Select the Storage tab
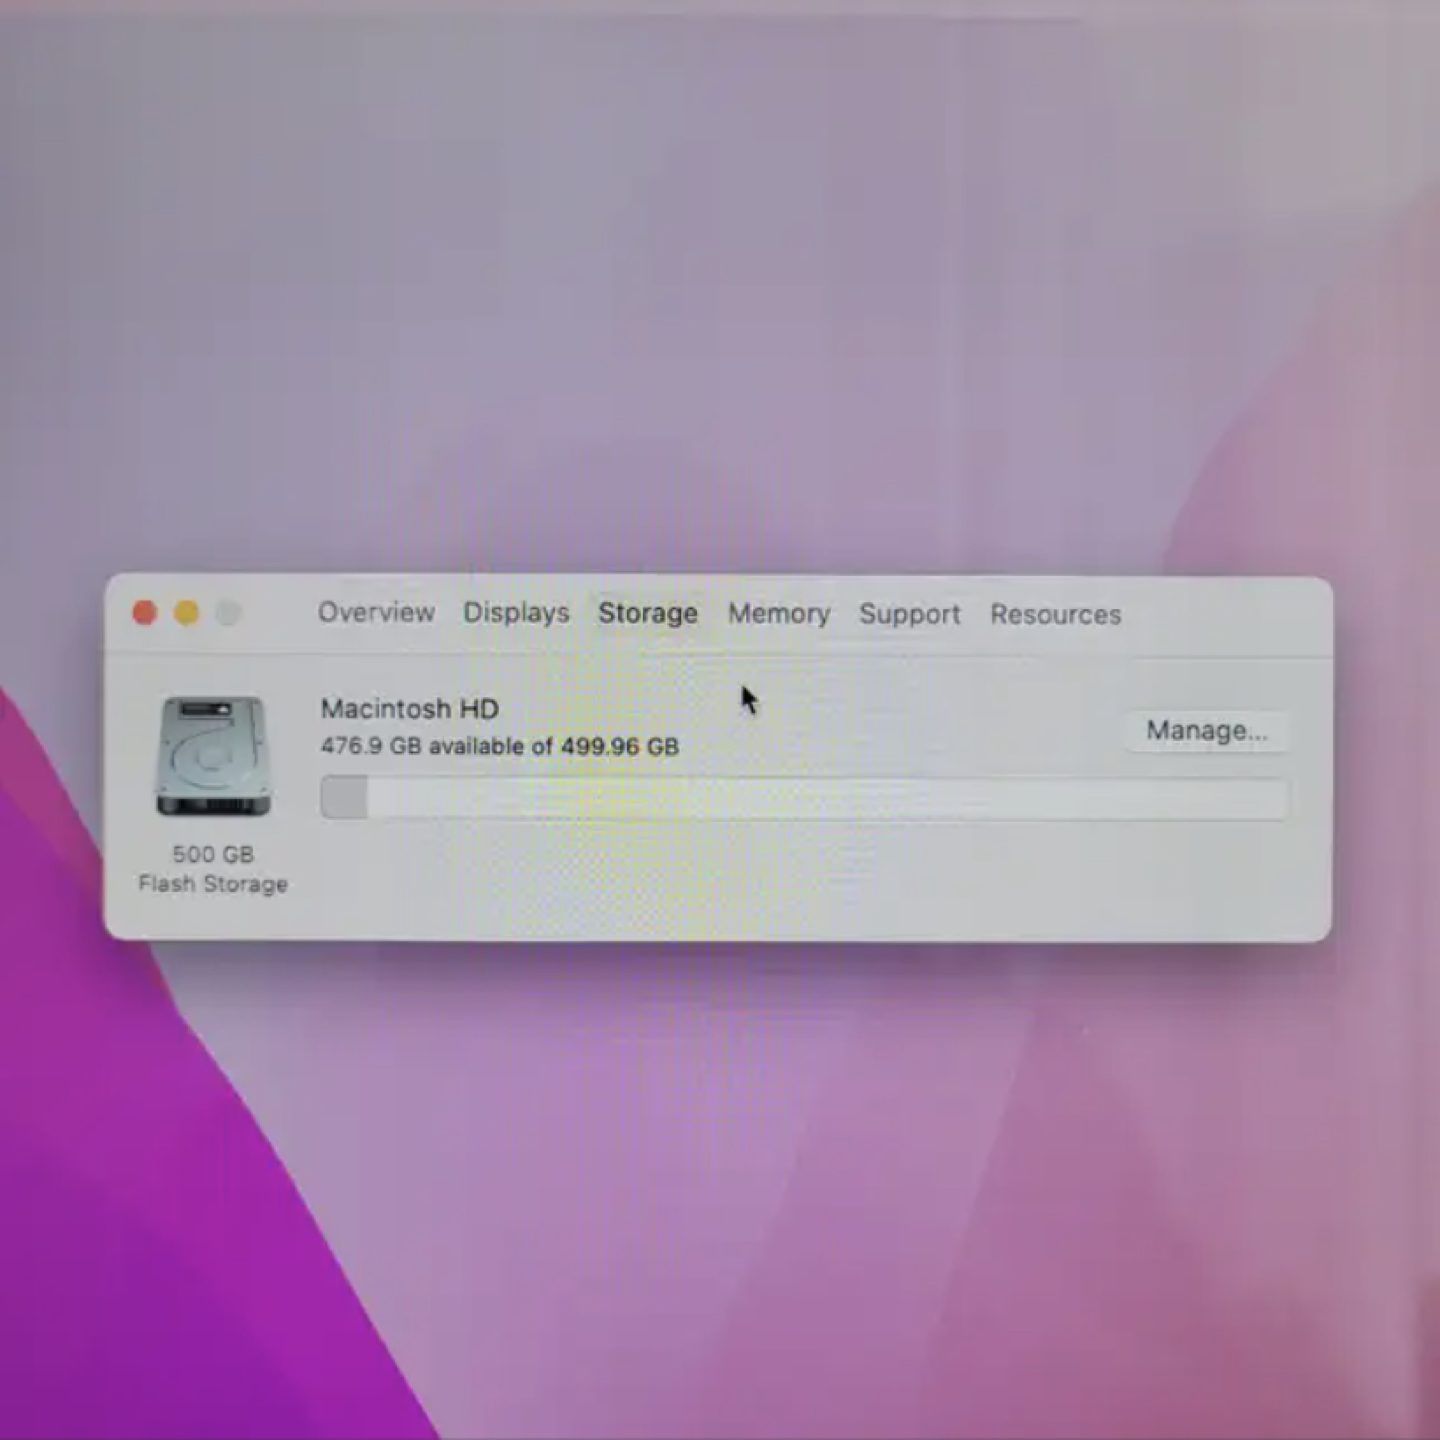Image resolution: width=1440 pixels, height=1440 pixels. point(648,613)
